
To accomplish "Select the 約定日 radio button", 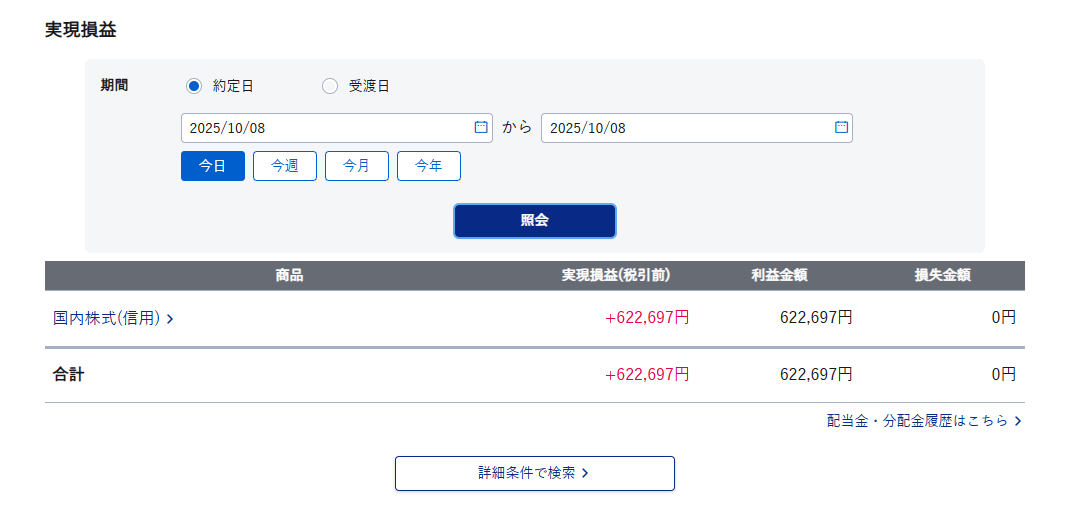I will point(194,86).
